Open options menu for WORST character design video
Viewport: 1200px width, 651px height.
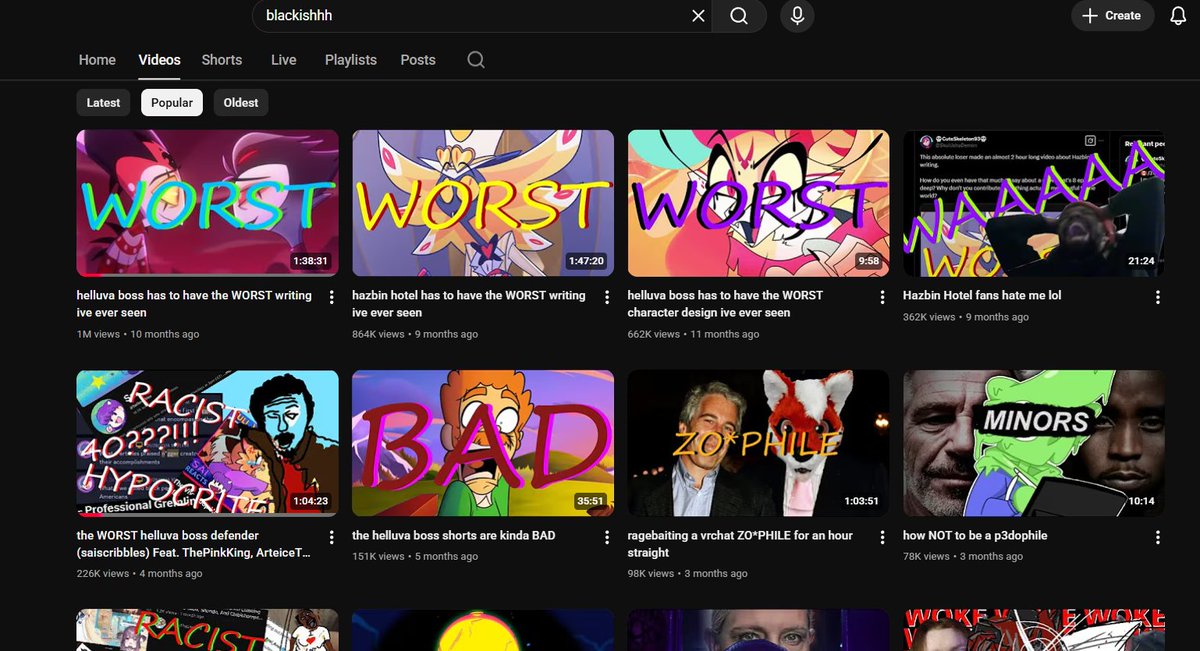pyautogui.click(x=882, y=297)
